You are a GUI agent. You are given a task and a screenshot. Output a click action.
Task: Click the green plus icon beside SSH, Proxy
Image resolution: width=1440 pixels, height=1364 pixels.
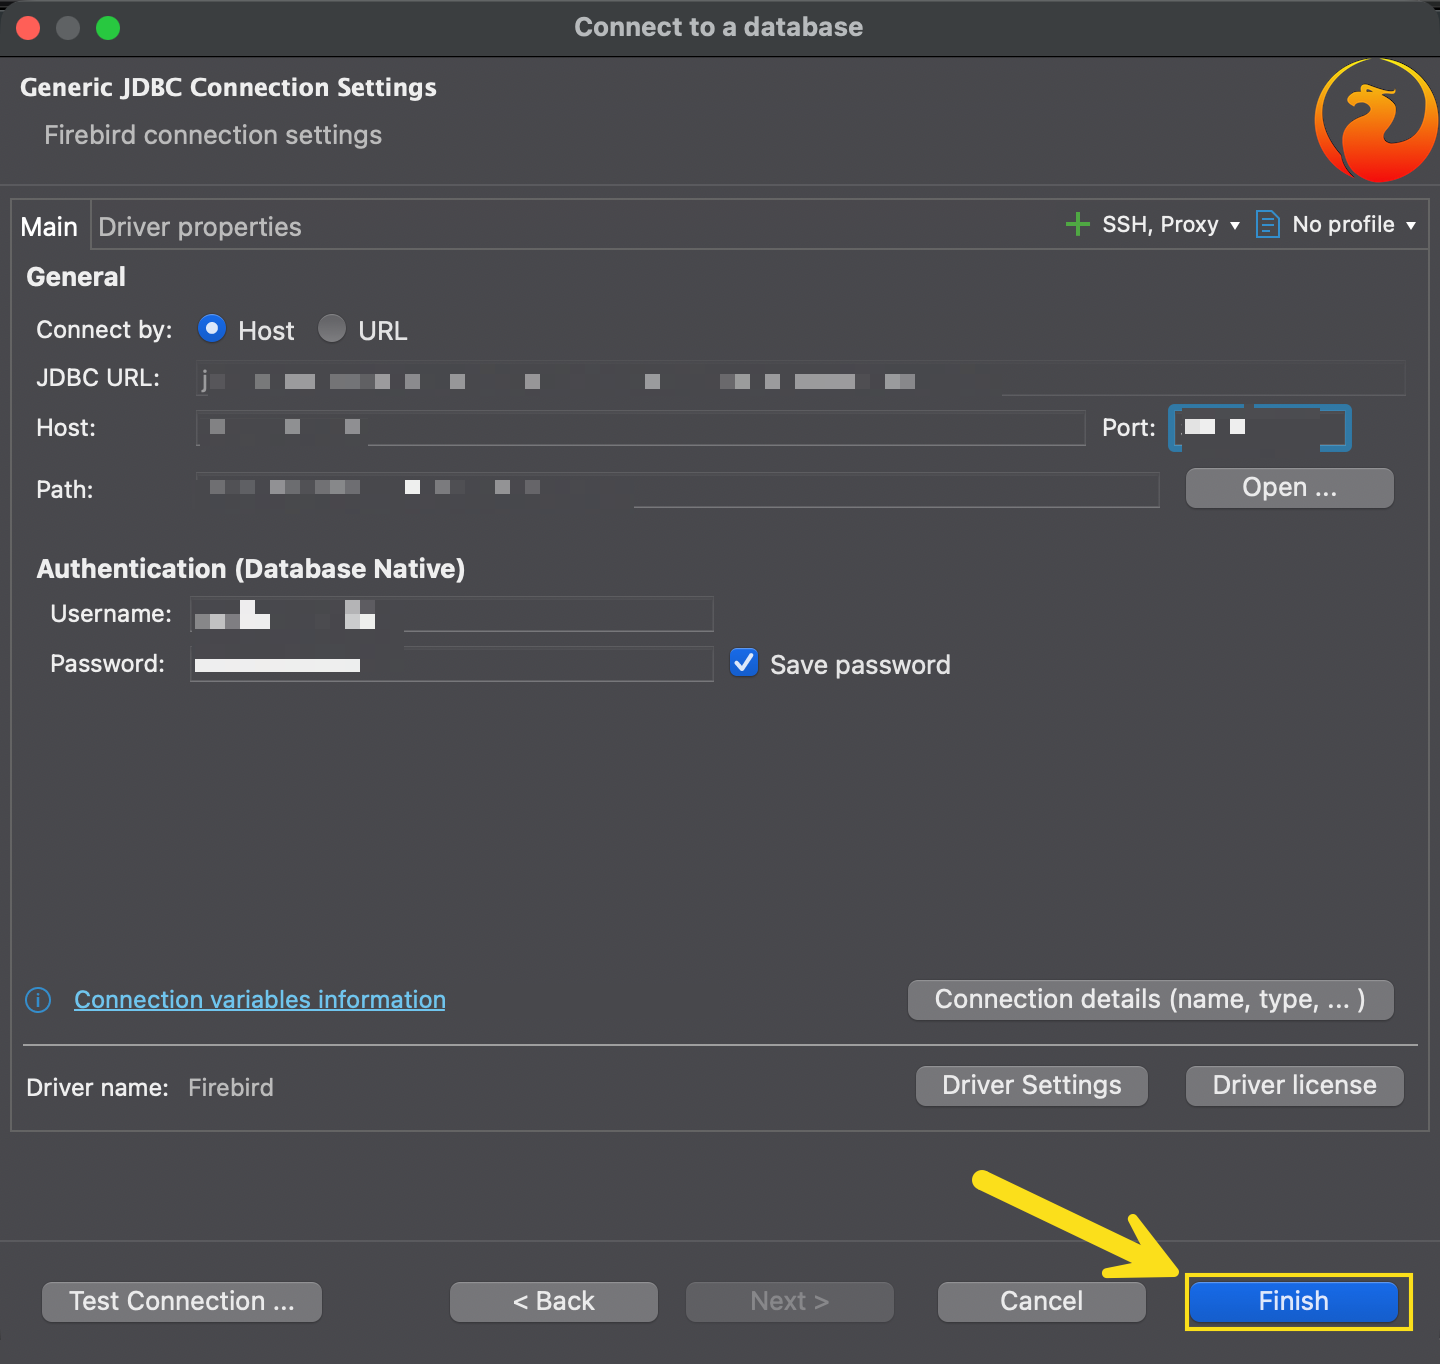tap(1077, 224)
